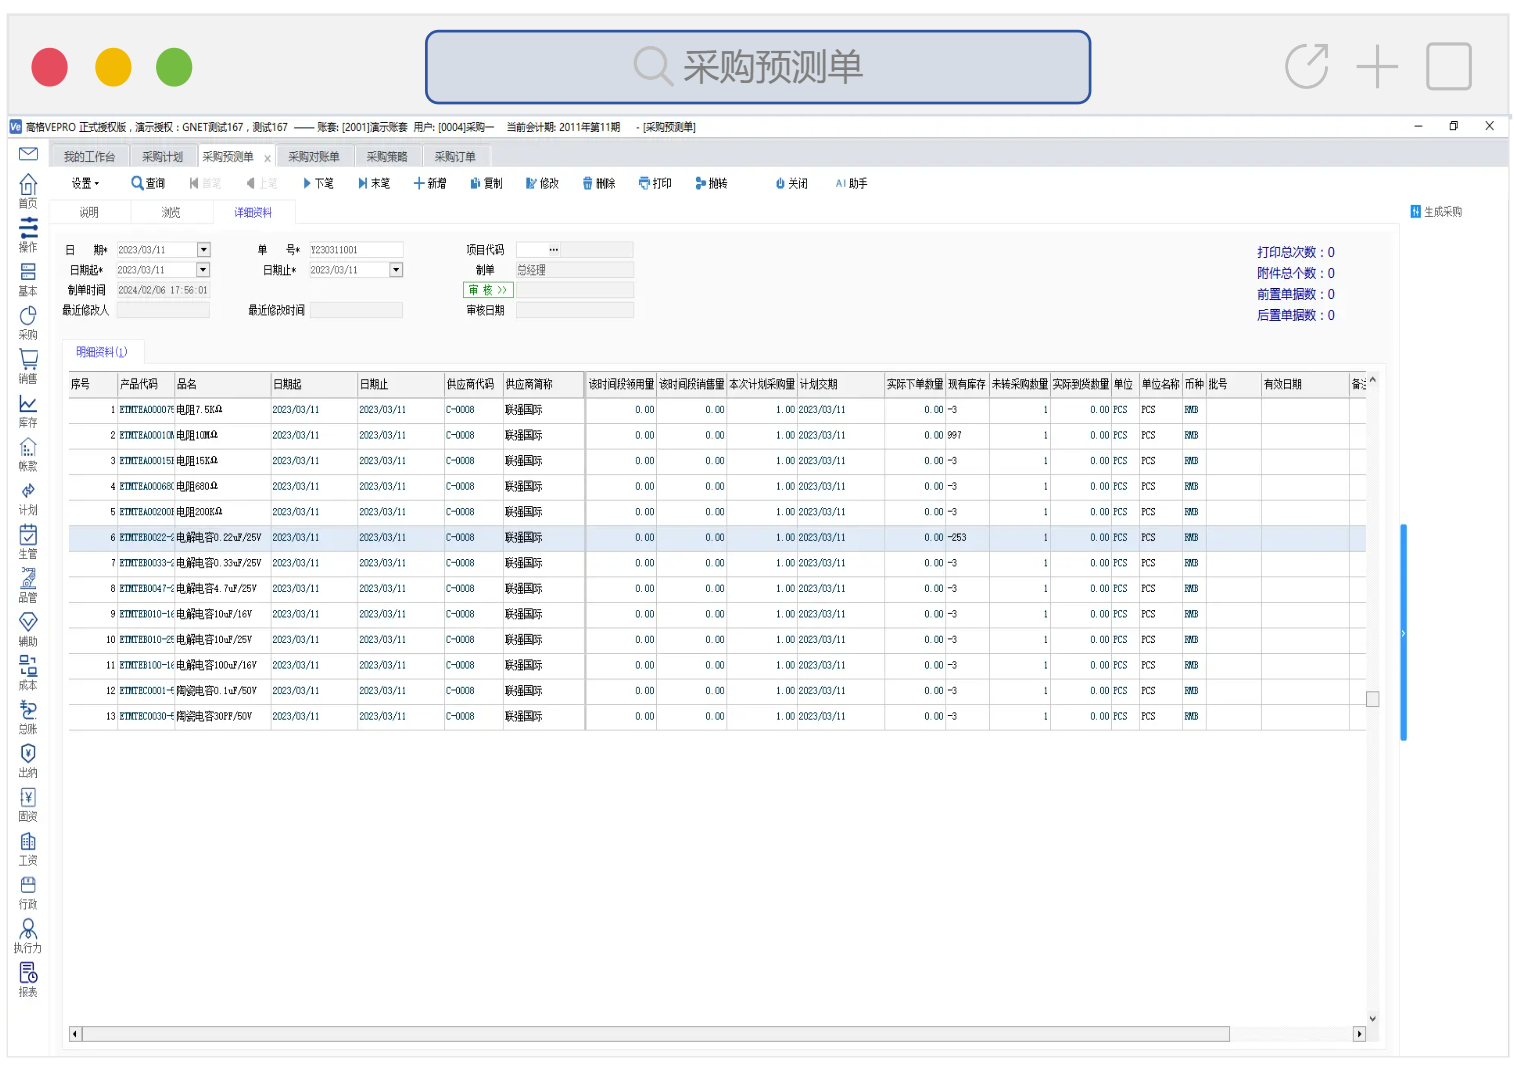Switch to the 采购订单 tab
Image resolution: width=1514 pixels, height=1066 pixels.
click(455, 157)
